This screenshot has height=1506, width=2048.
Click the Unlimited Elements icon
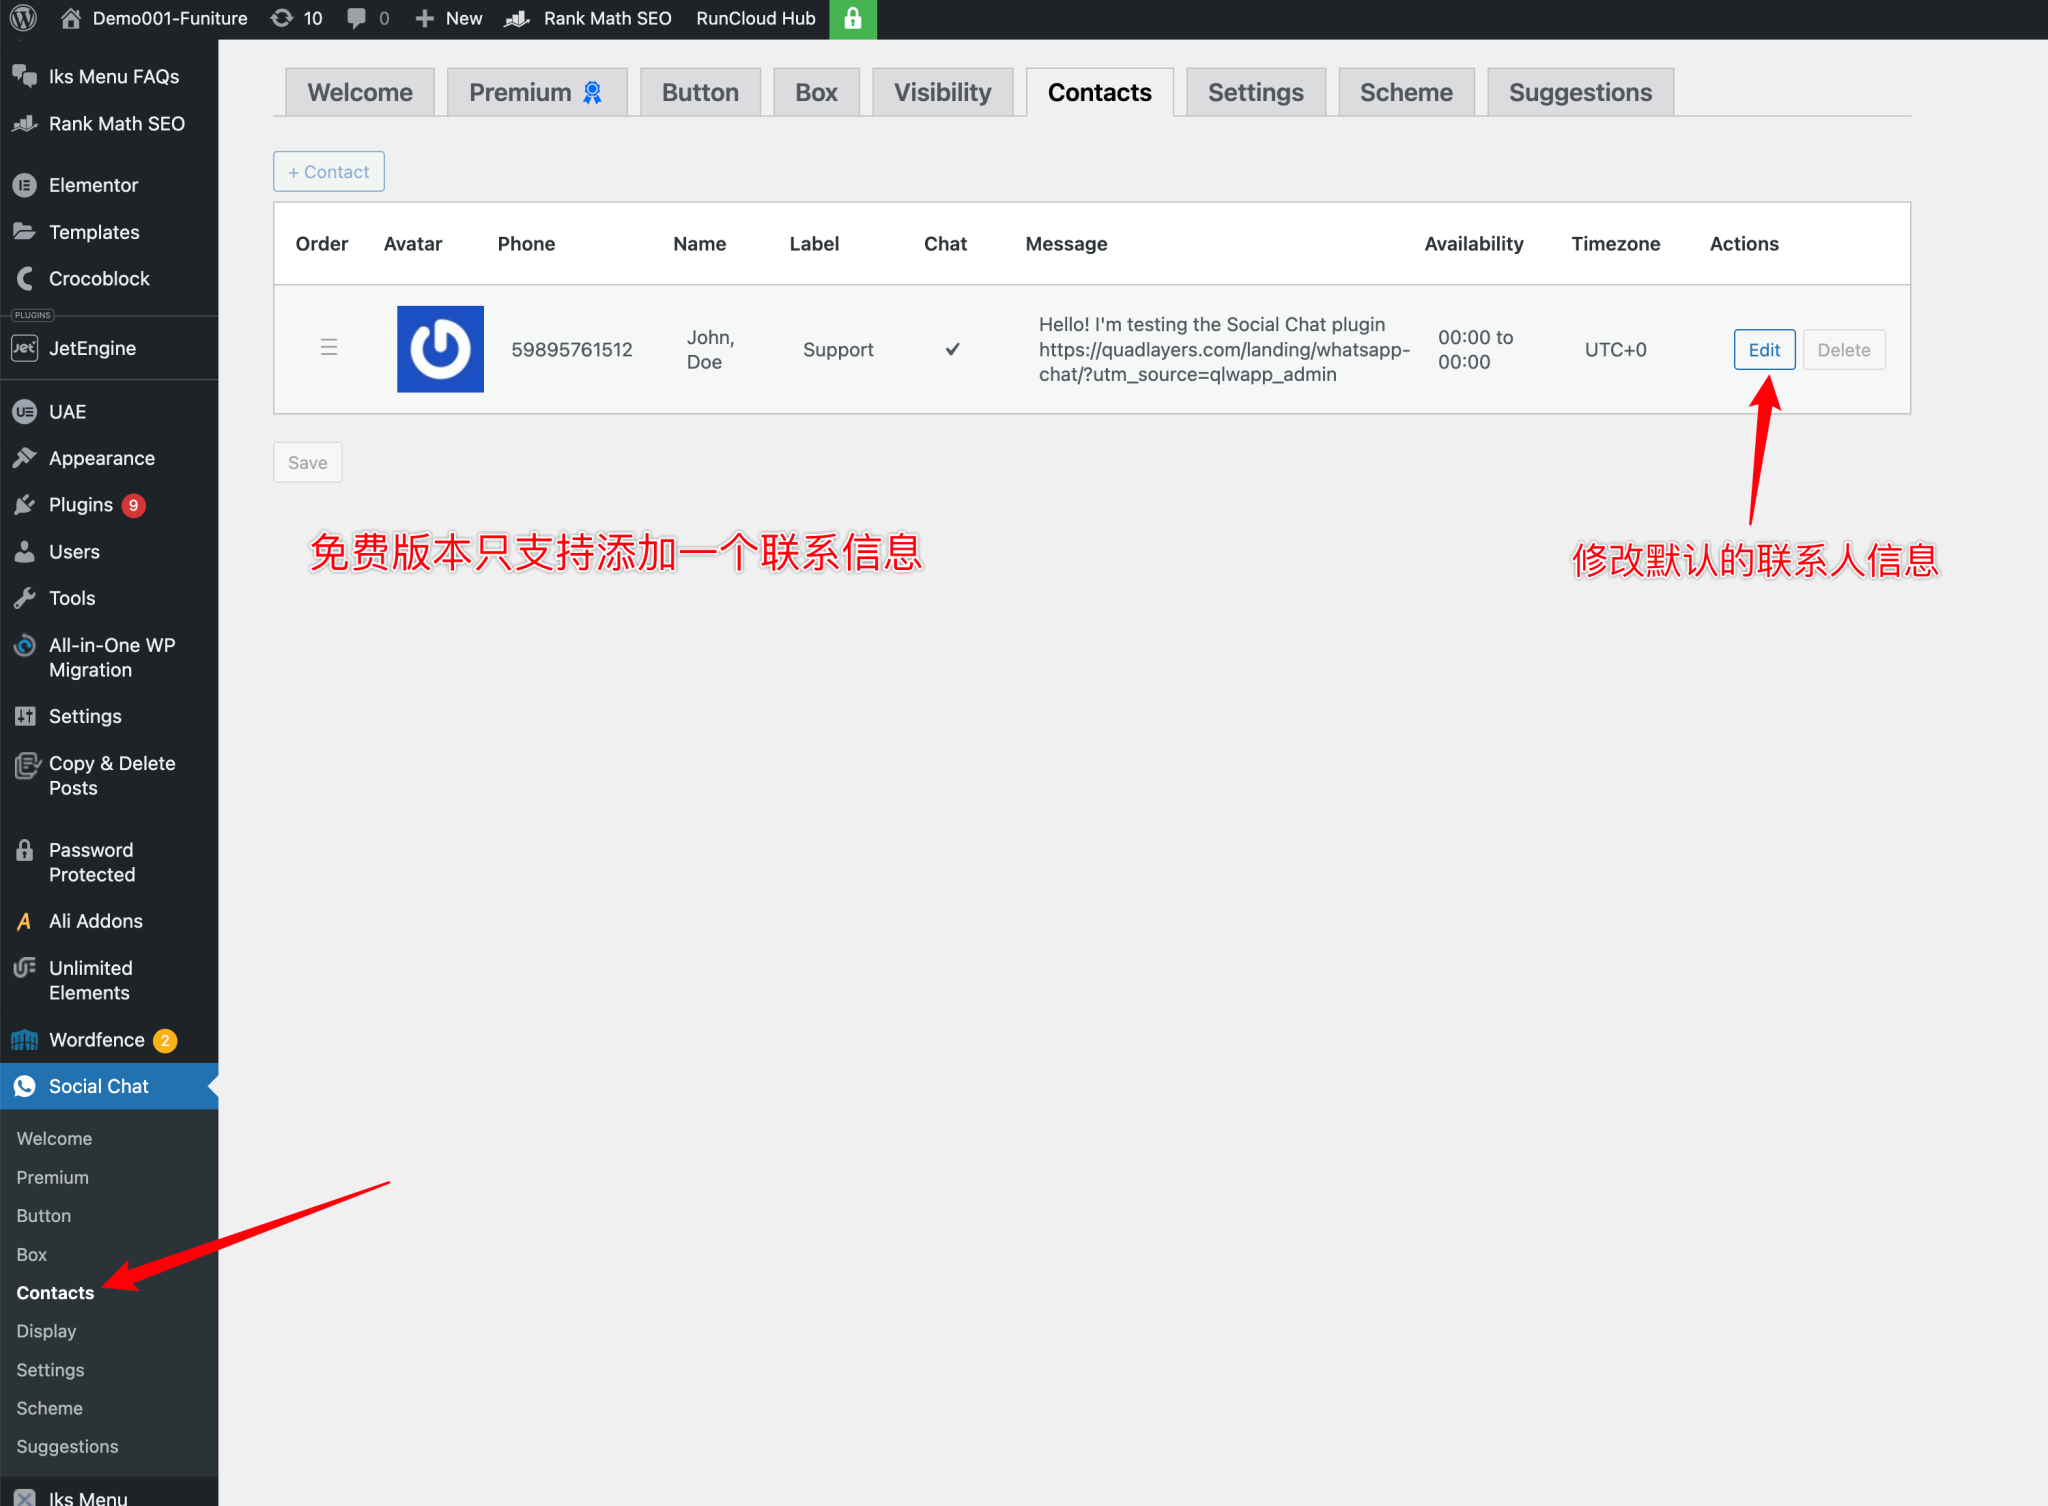pyautogui.click(x=25, y=968)
